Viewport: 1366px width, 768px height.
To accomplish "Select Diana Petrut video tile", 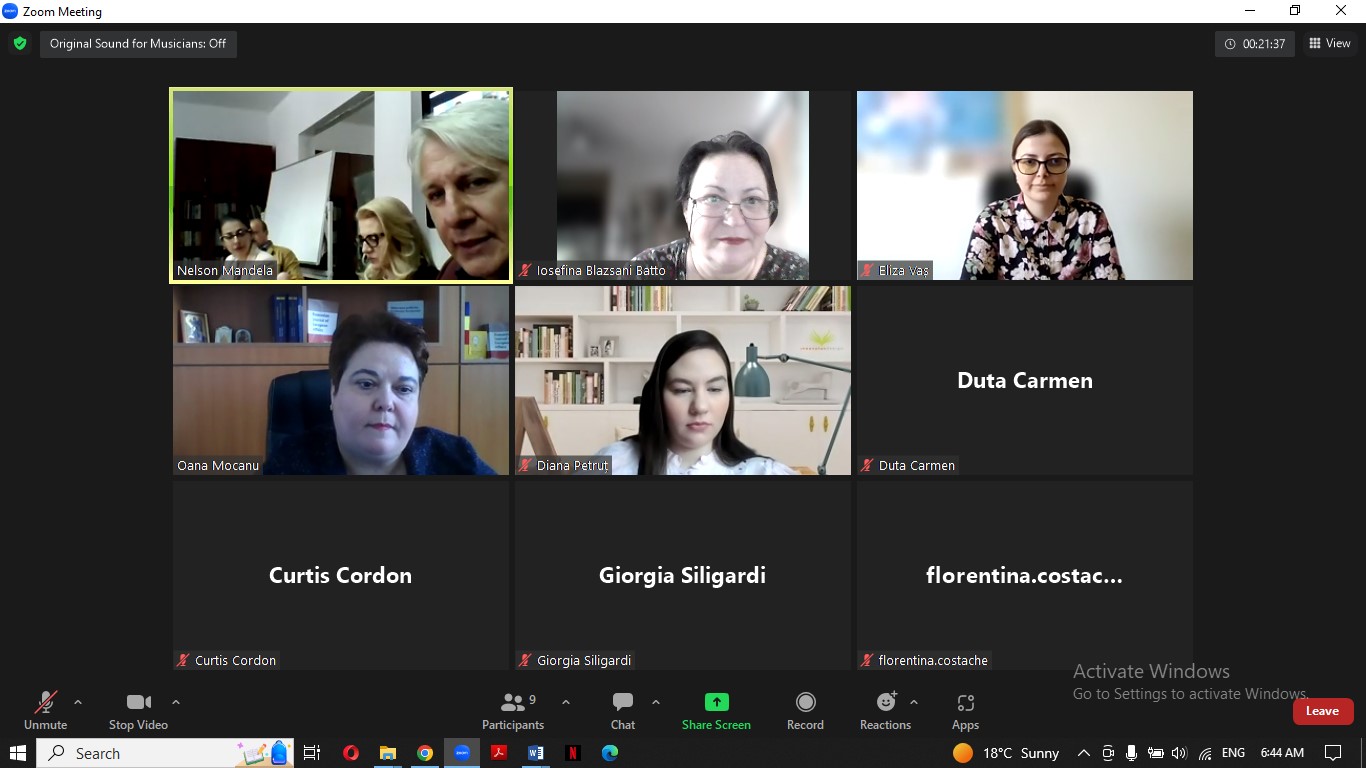I will [x=683, y=380].
